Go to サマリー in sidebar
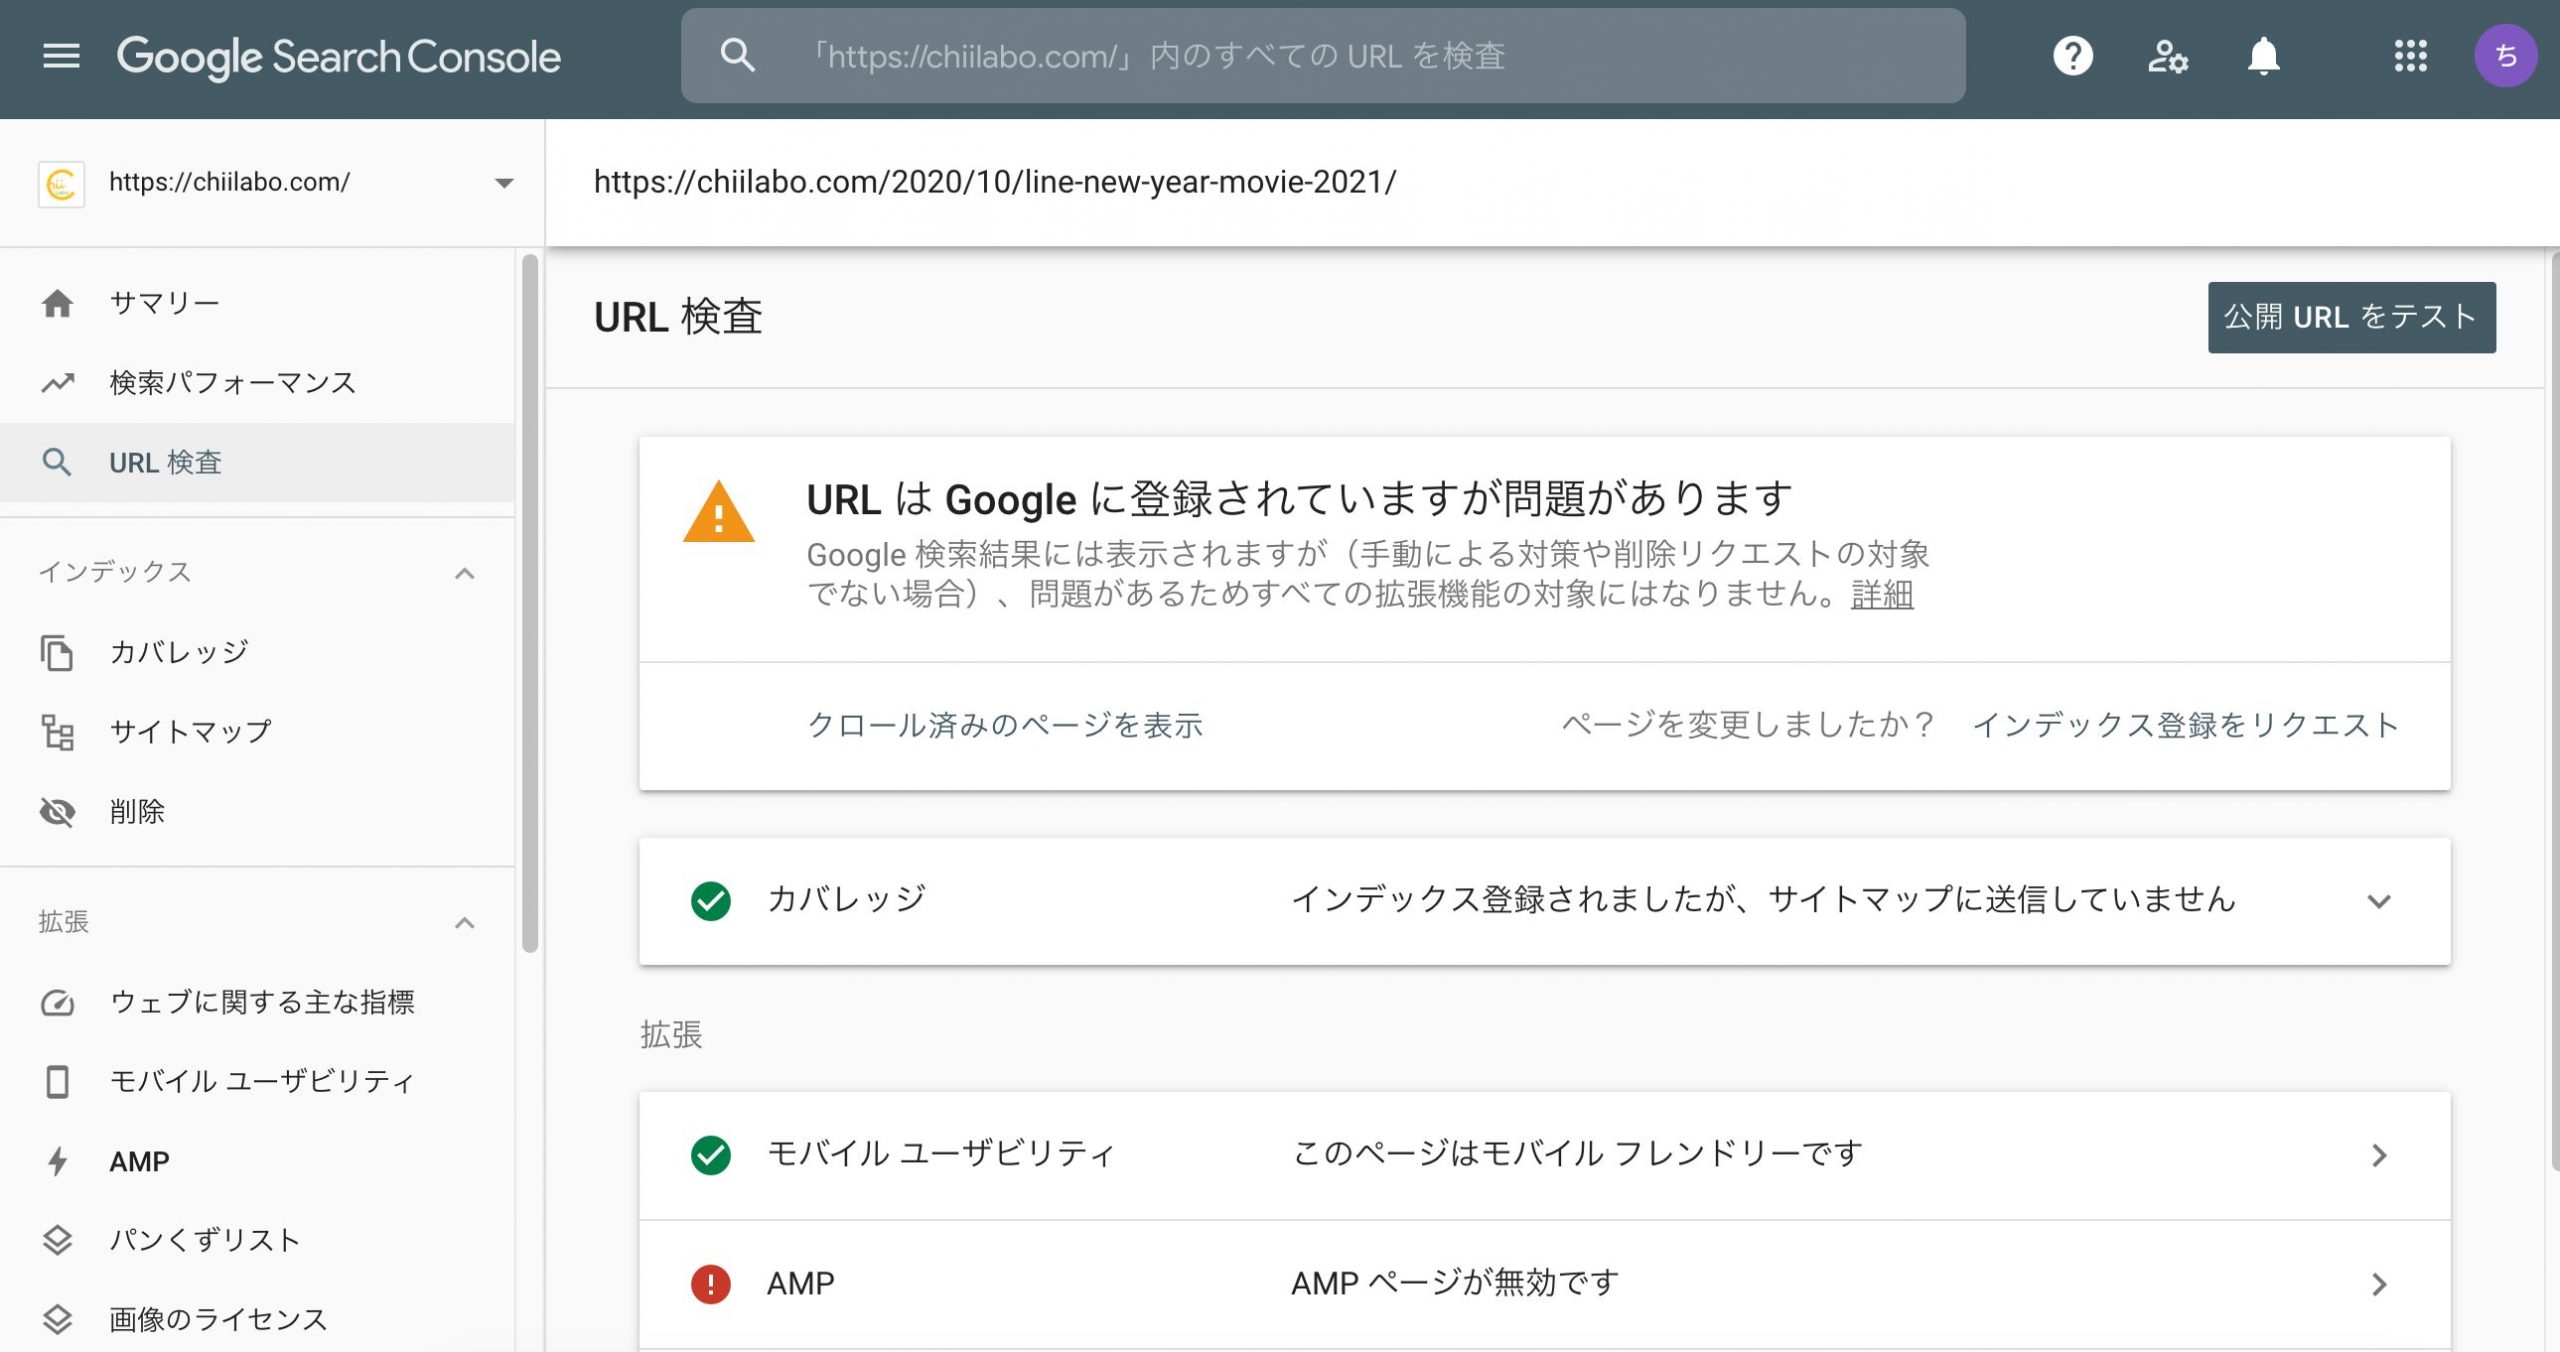This screenshot has width=2560, height=1352. (x=258, y=303)
